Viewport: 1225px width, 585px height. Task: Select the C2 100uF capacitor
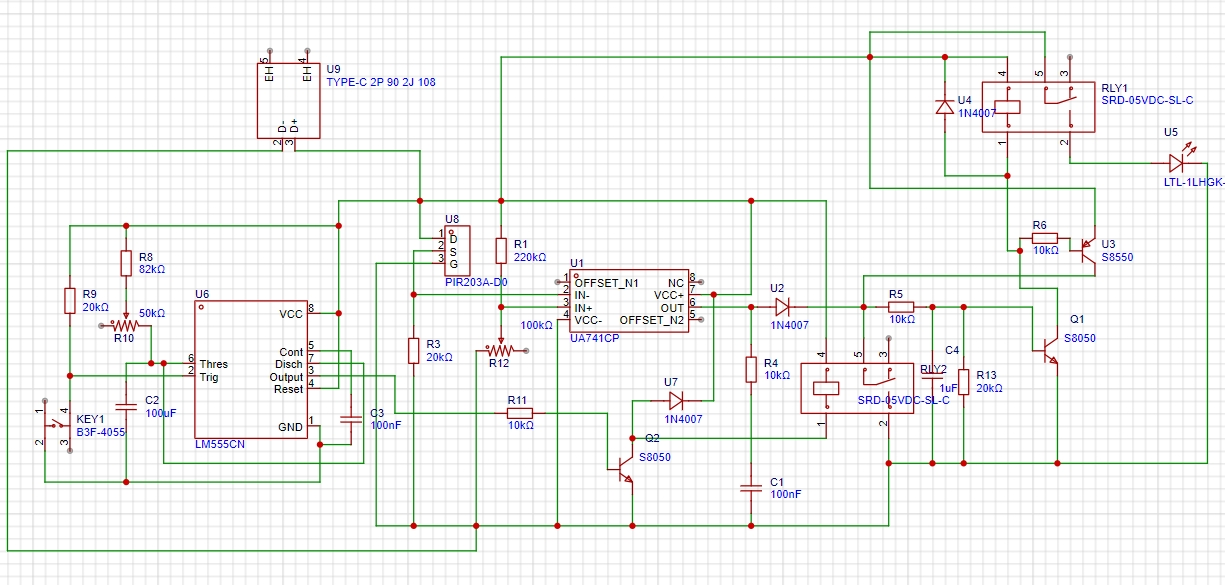point(125,406)
